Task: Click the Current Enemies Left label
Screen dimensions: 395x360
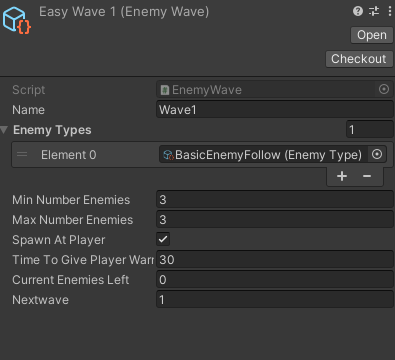Action: 71,280
